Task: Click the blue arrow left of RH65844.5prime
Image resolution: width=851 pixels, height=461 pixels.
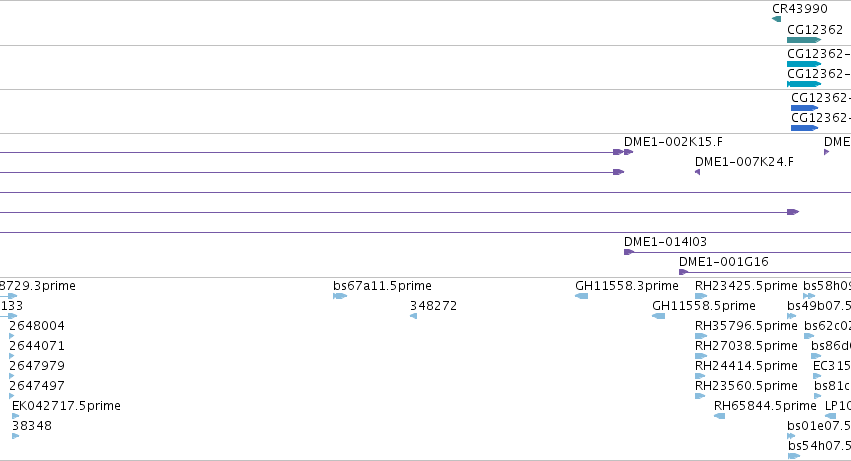Action: point(719,416)
